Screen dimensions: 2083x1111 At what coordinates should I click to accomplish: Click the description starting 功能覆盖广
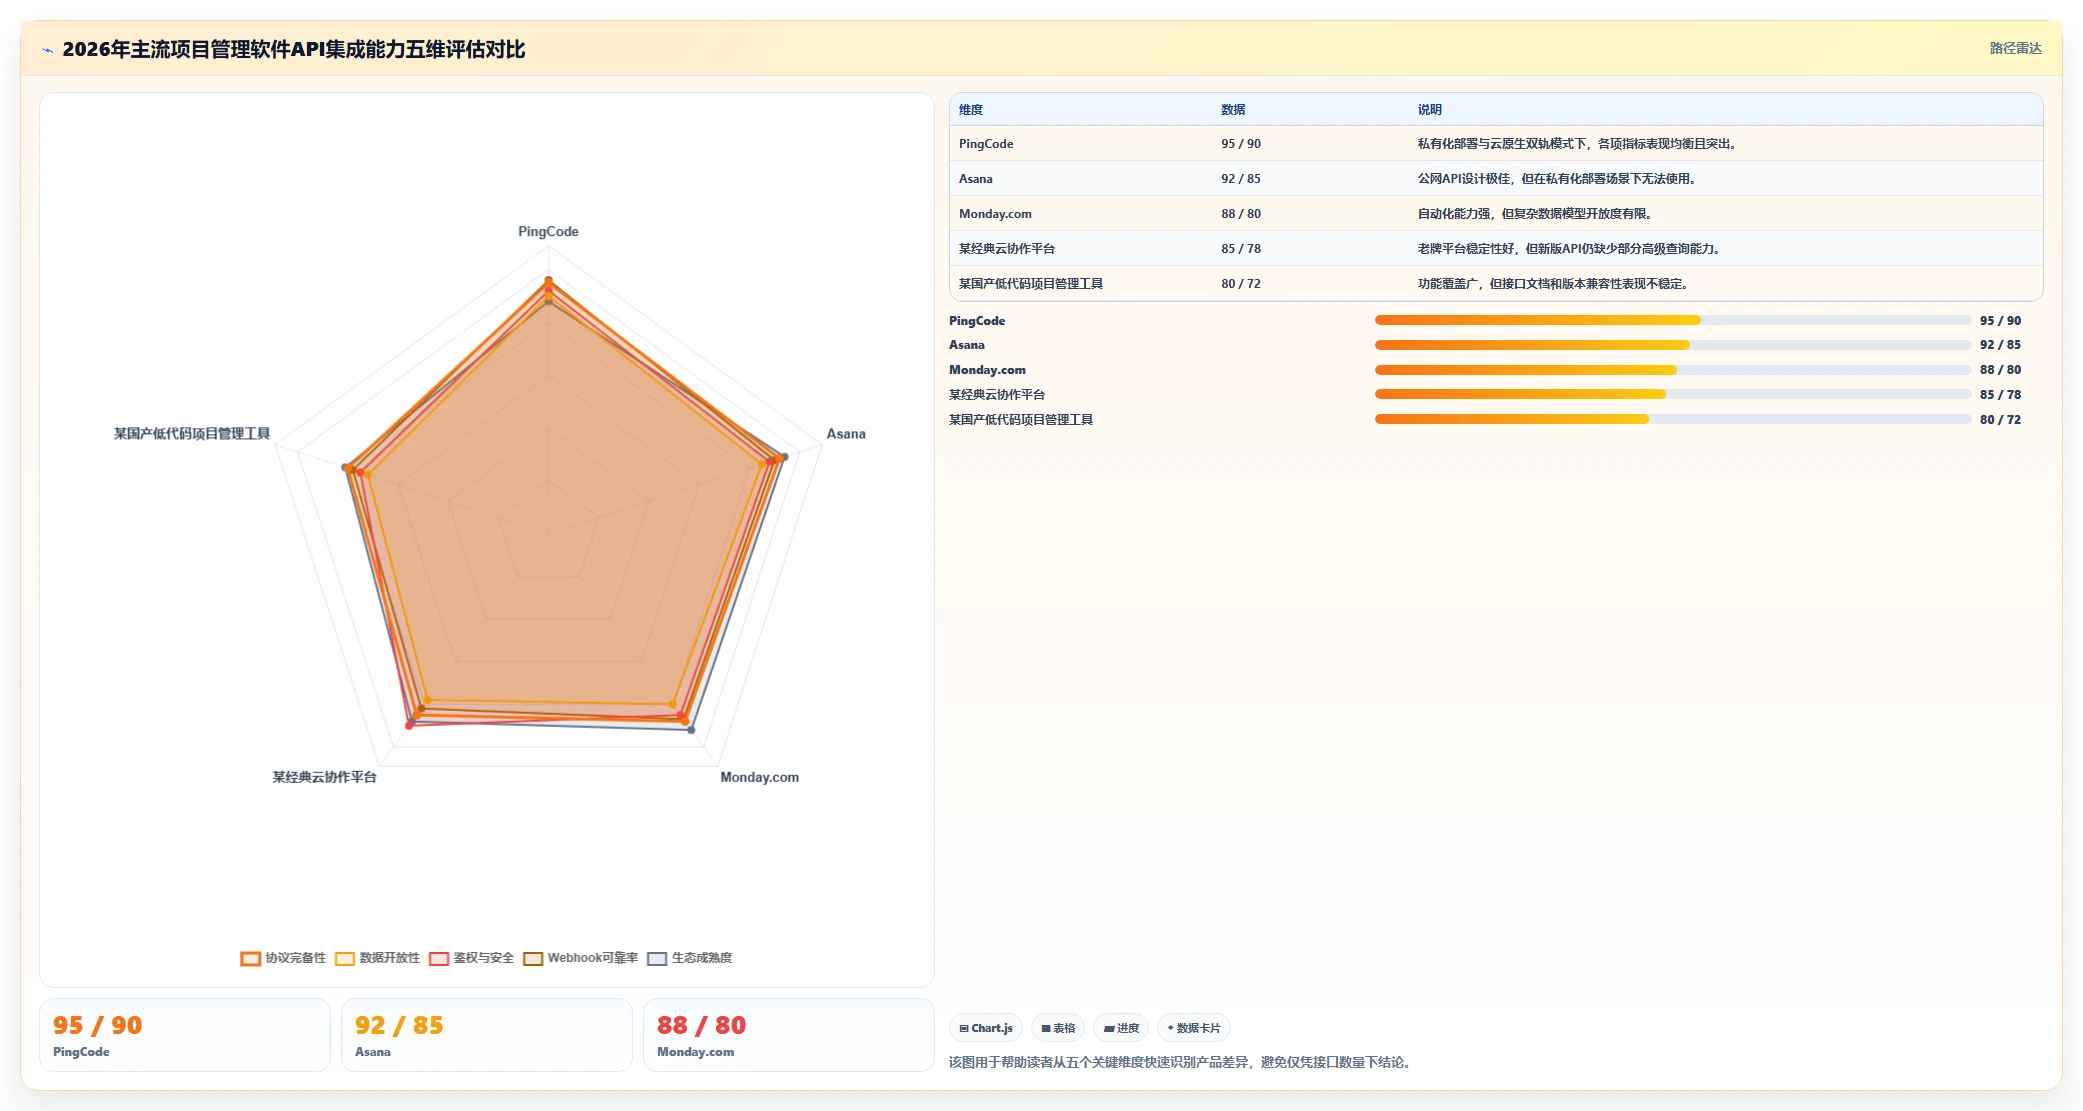(1553, 284)
